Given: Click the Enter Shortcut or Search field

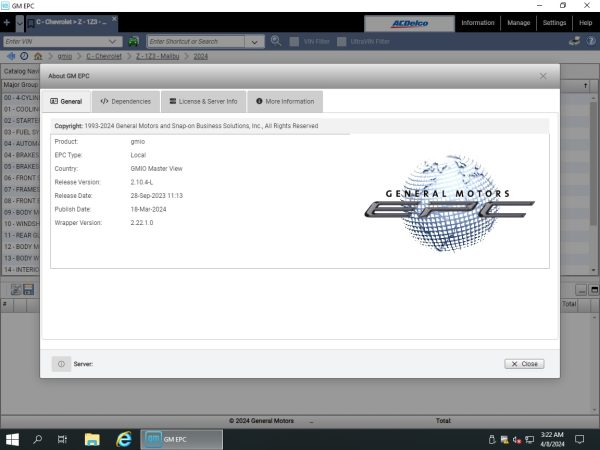Looking at the screenshot, I should pyautogui.click(x=196, y=41).
